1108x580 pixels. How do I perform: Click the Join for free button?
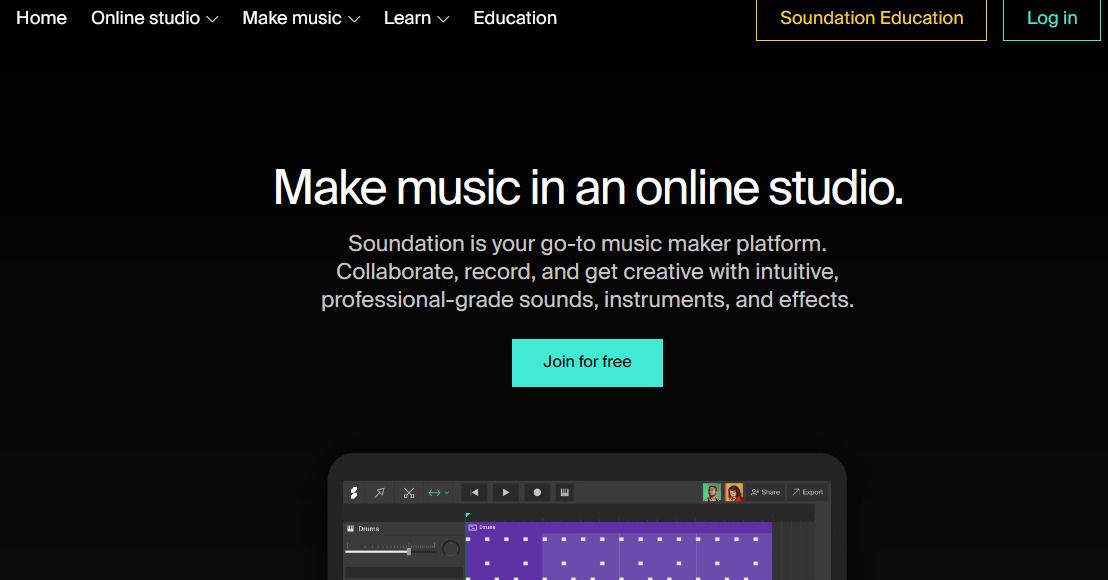pyautogui.click(x=587, y=362)
